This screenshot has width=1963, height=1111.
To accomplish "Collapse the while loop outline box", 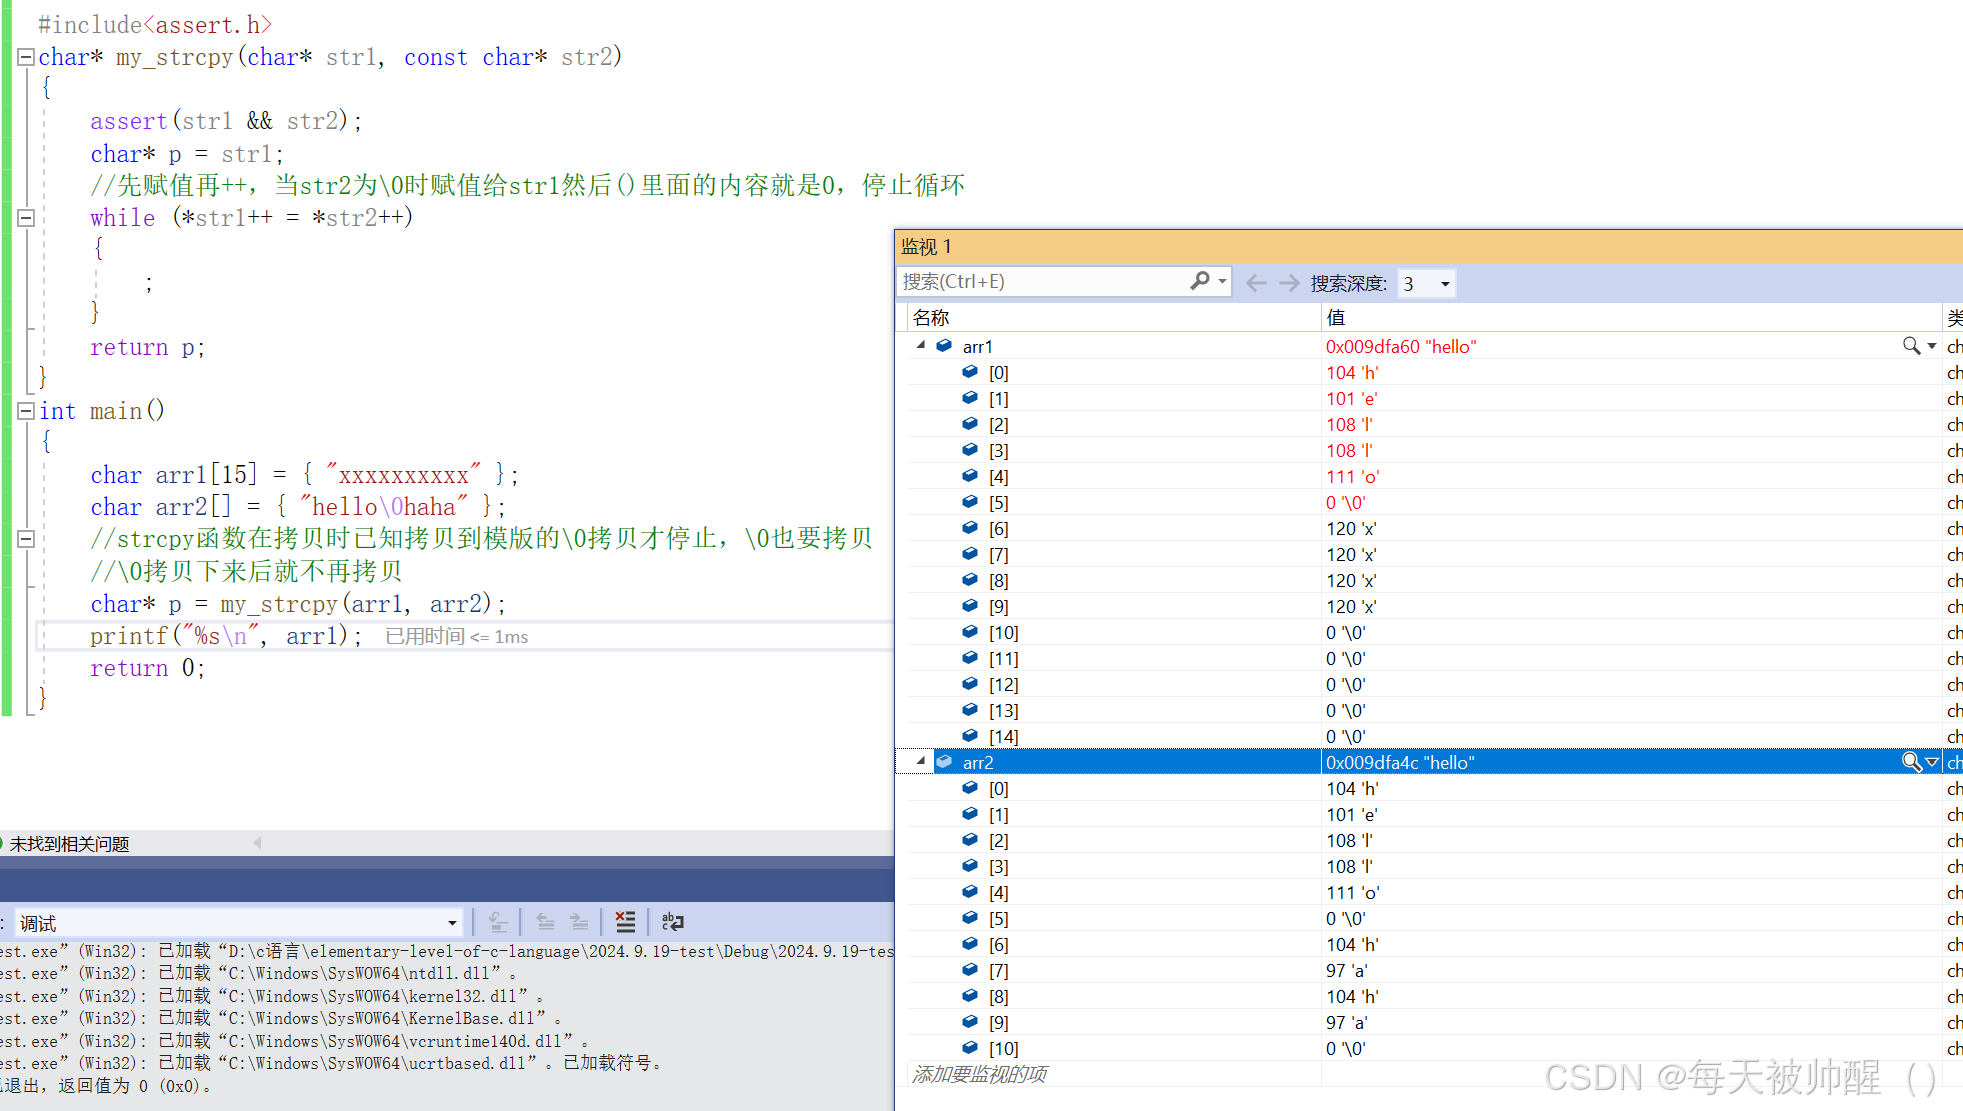I will [27, 217].
